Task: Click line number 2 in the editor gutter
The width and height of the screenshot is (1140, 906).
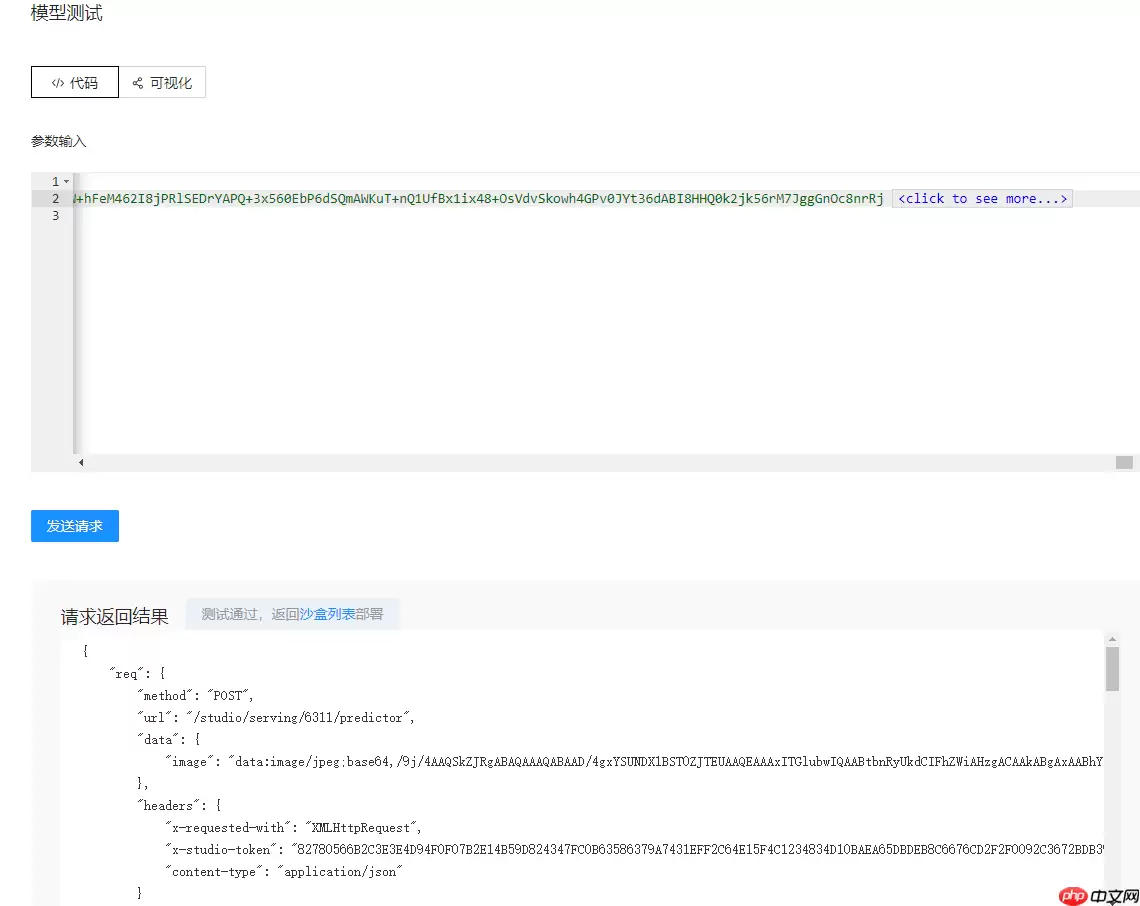Action: 56,199
